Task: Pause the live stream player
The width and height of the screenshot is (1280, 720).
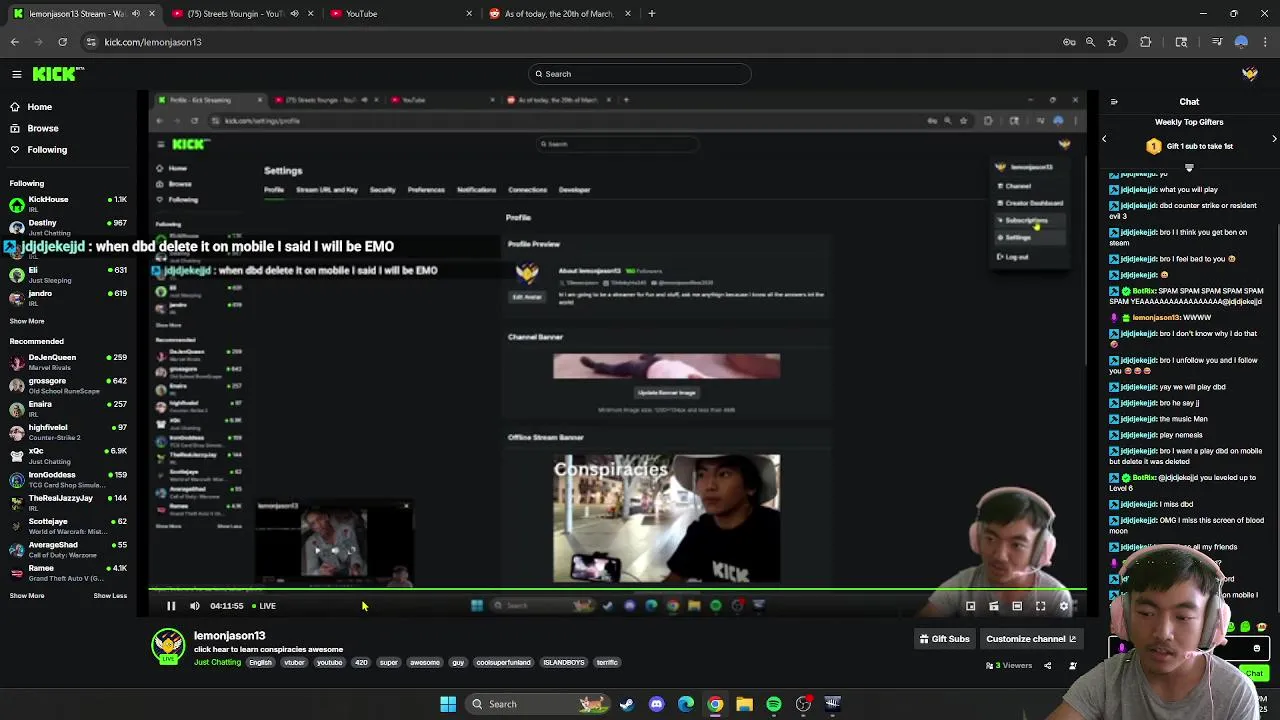Action: click(x=171, y=605)
